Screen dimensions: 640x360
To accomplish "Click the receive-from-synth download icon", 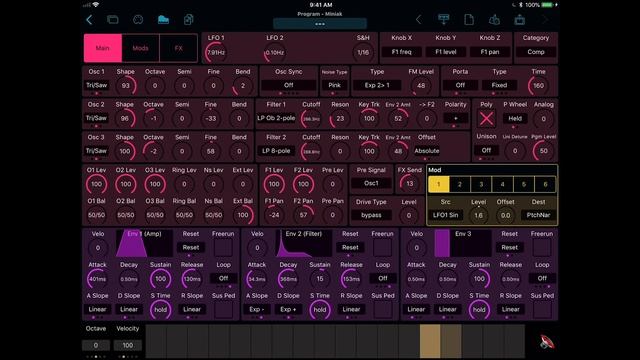I will tap(444, 20).
